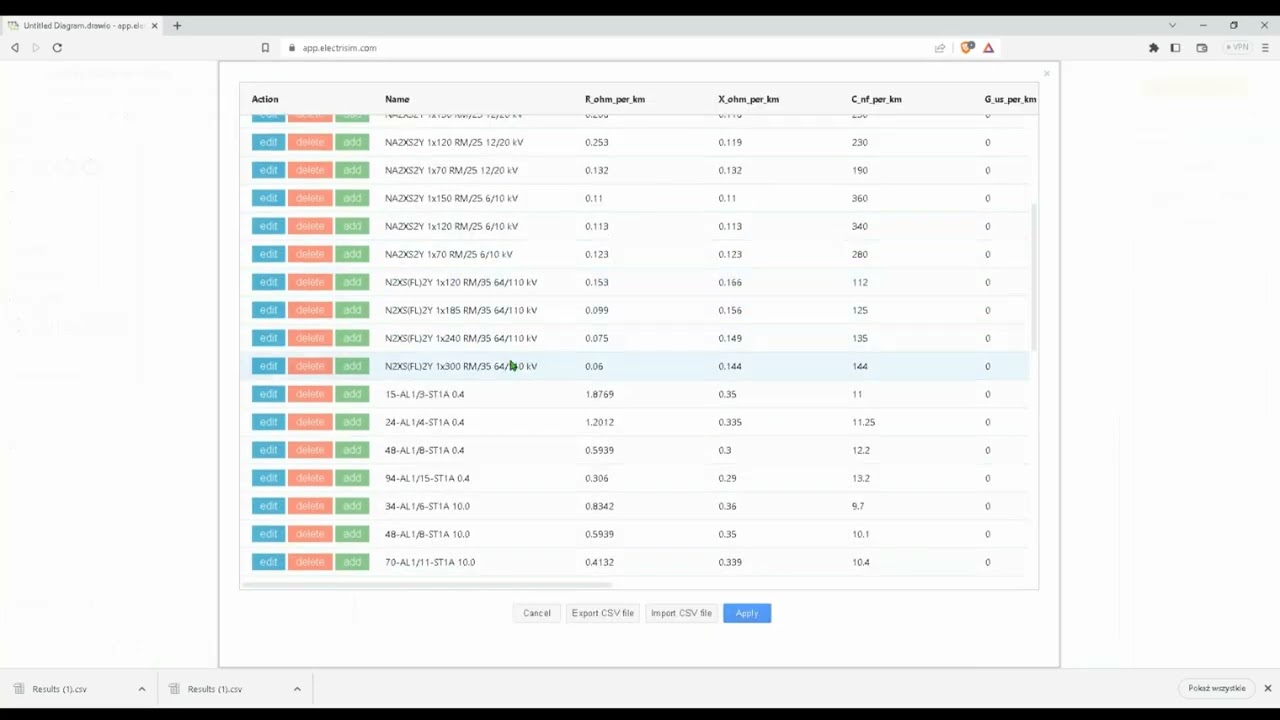Go back using the browser back arrow
1280x720 pixels.
pos(15,47)
